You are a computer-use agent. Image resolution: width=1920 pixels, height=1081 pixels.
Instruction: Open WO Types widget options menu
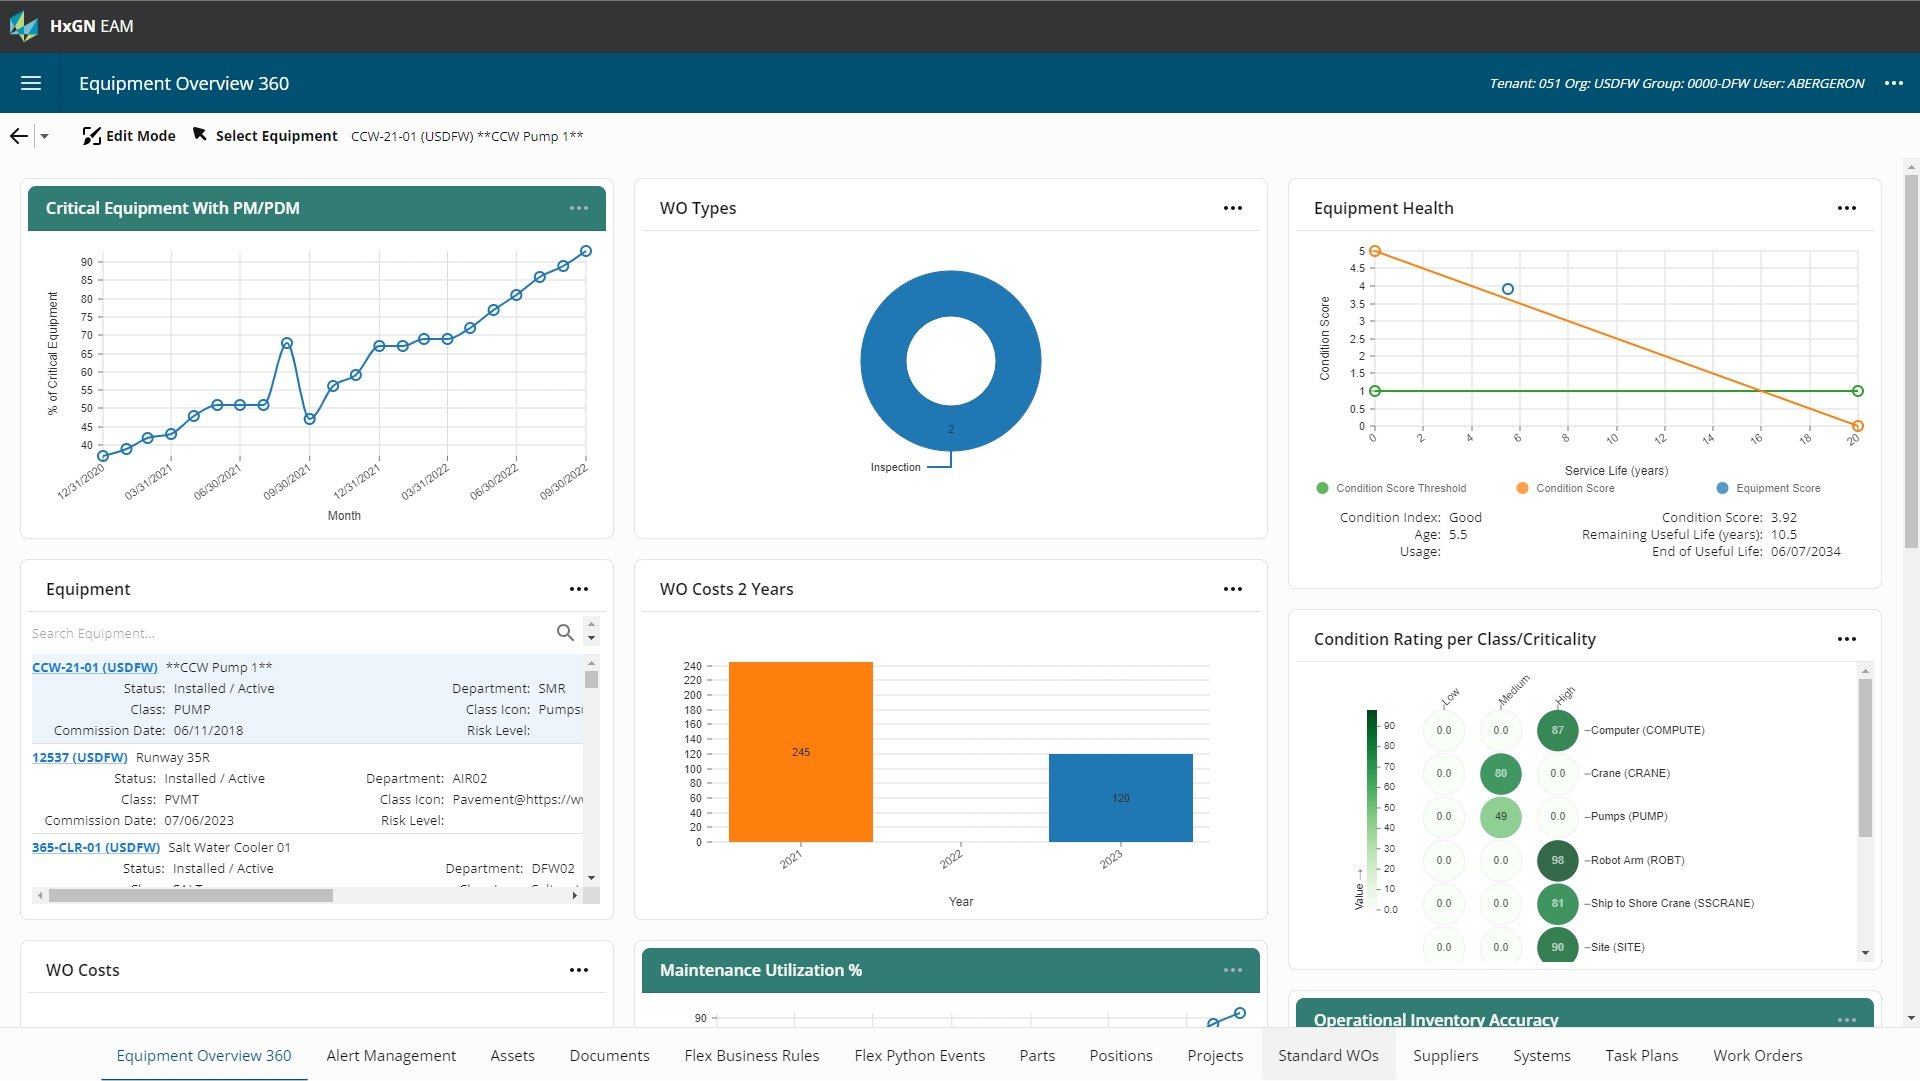(1232, 208)
